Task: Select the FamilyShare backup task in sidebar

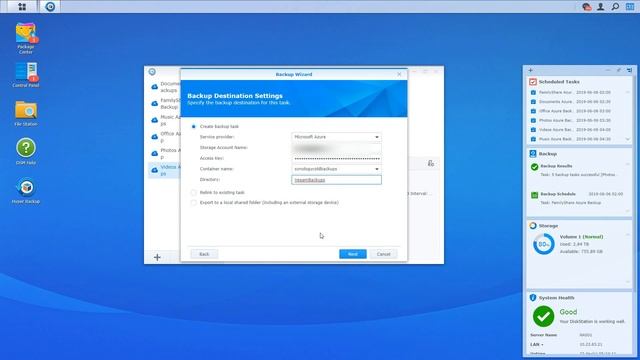Action: click(165, 104)
